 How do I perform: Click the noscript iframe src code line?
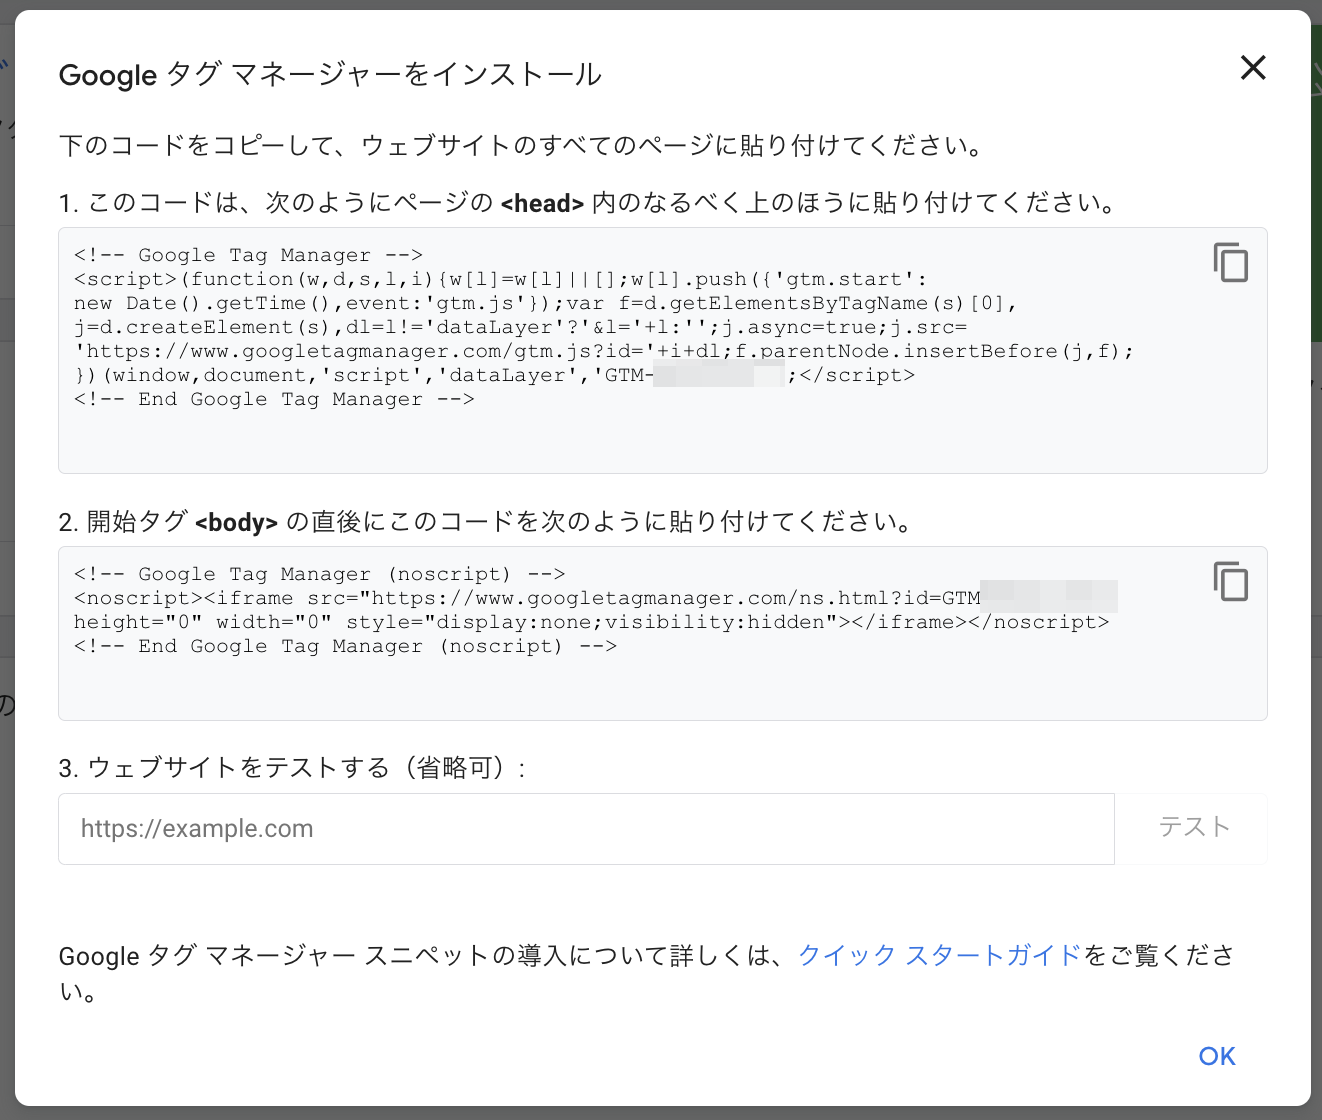(x=595, y=598)
